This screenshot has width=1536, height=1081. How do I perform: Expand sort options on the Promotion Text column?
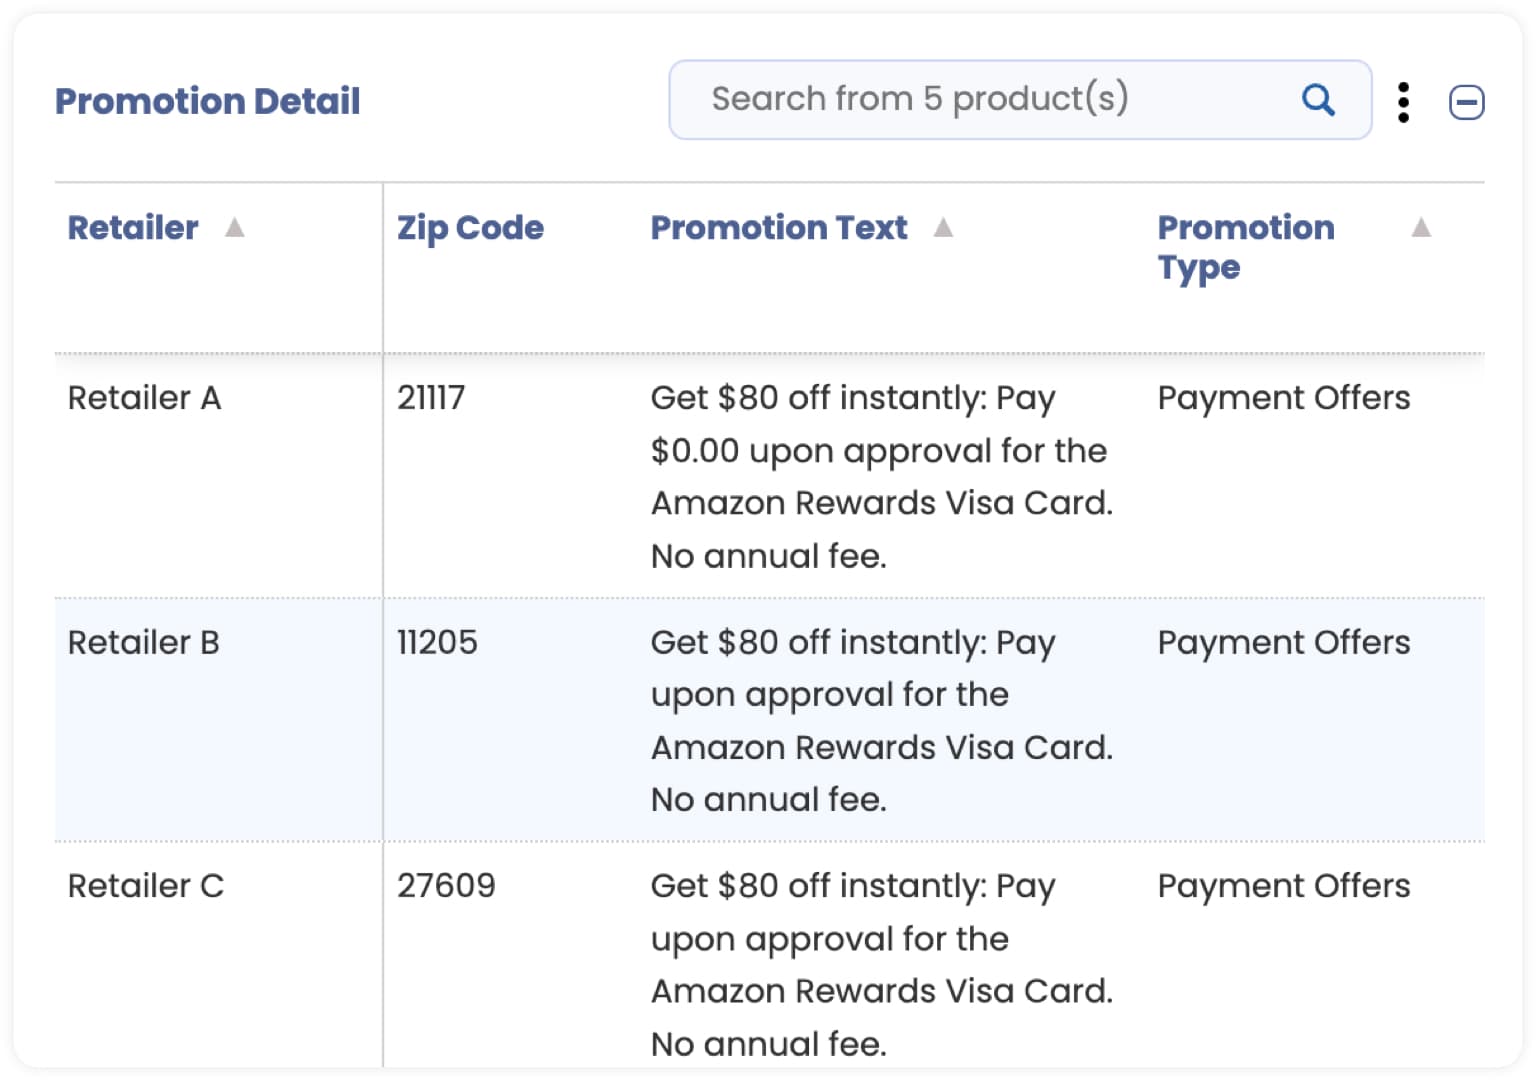pyautogui.click(x=943, y=227)
